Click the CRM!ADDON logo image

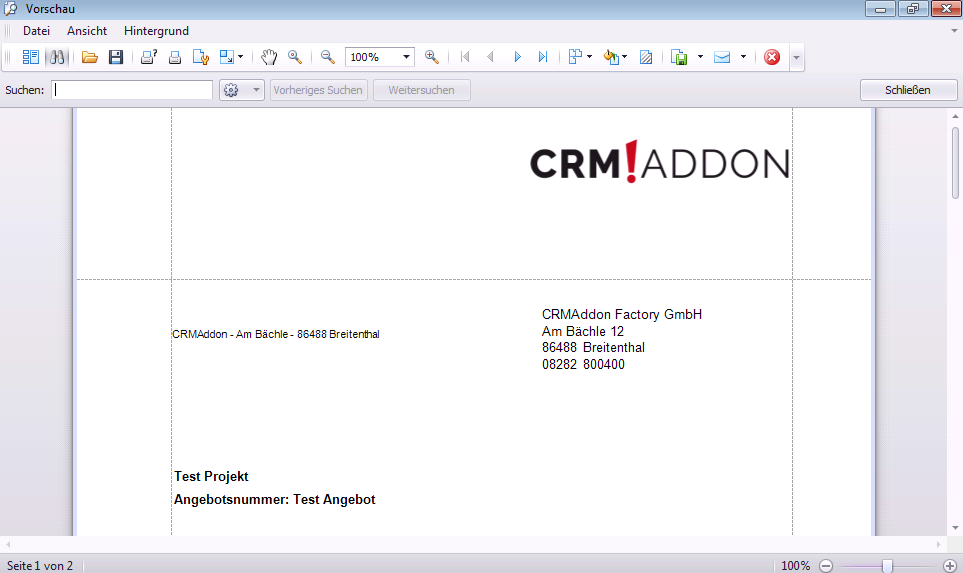pos(660,162)
